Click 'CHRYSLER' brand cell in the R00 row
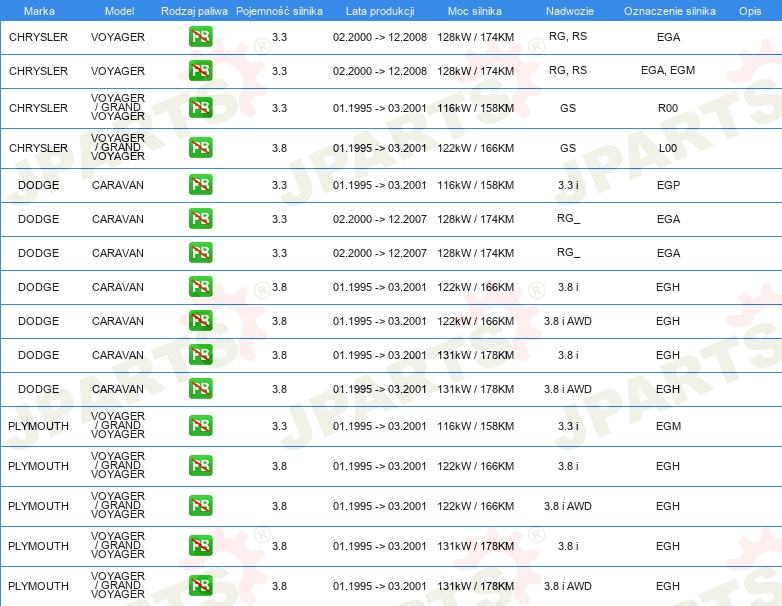The width and height of the screenshot is (782, 606). pos(38,108)
